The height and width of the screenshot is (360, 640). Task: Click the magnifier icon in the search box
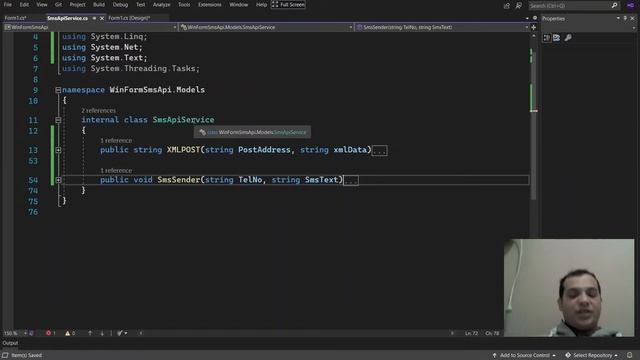pos(614,5)
